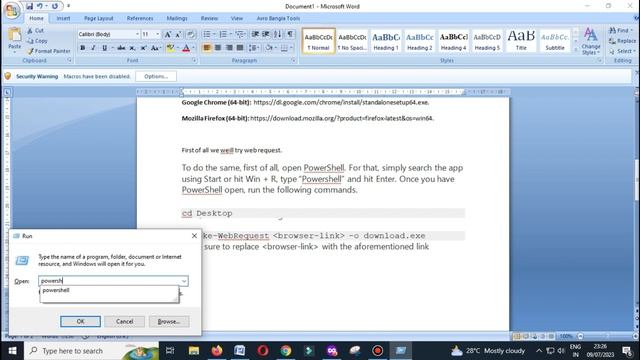Open Opera browser from the taskbar

(263, 351)
